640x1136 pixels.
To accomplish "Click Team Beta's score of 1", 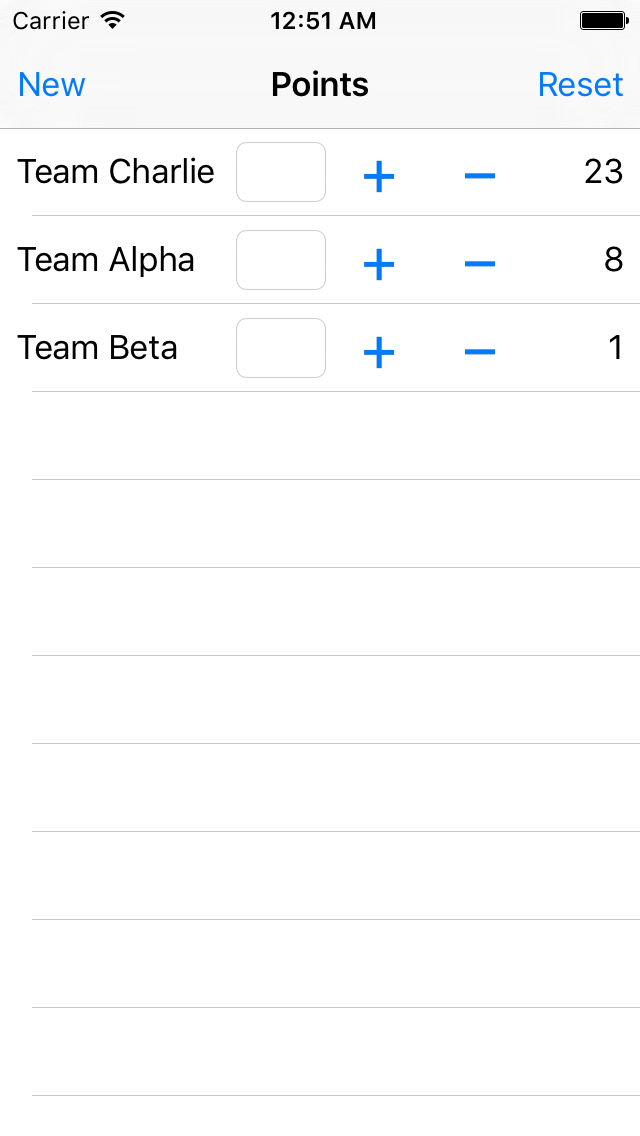I will pyautogui.click(x=615, y=348).
